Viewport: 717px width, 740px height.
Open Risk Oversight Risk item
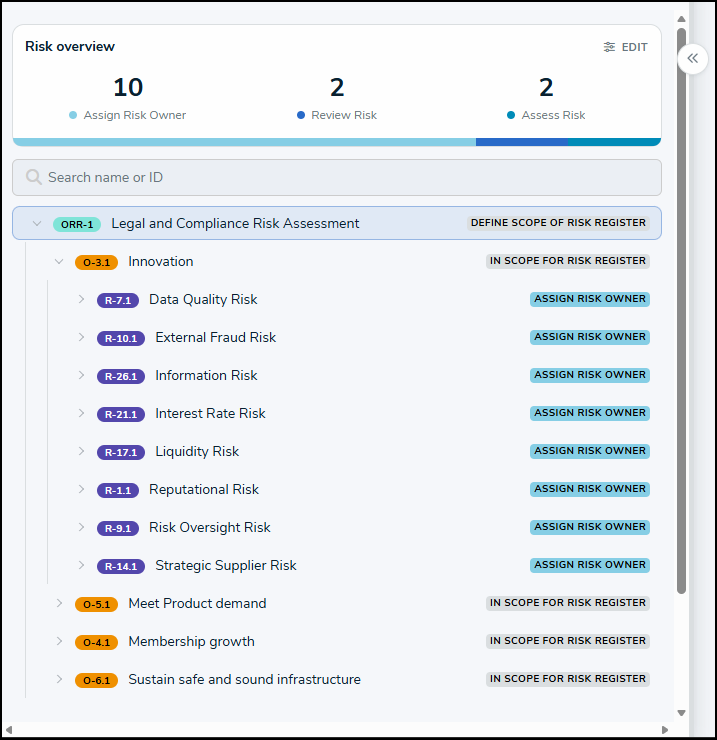(210, 527)
